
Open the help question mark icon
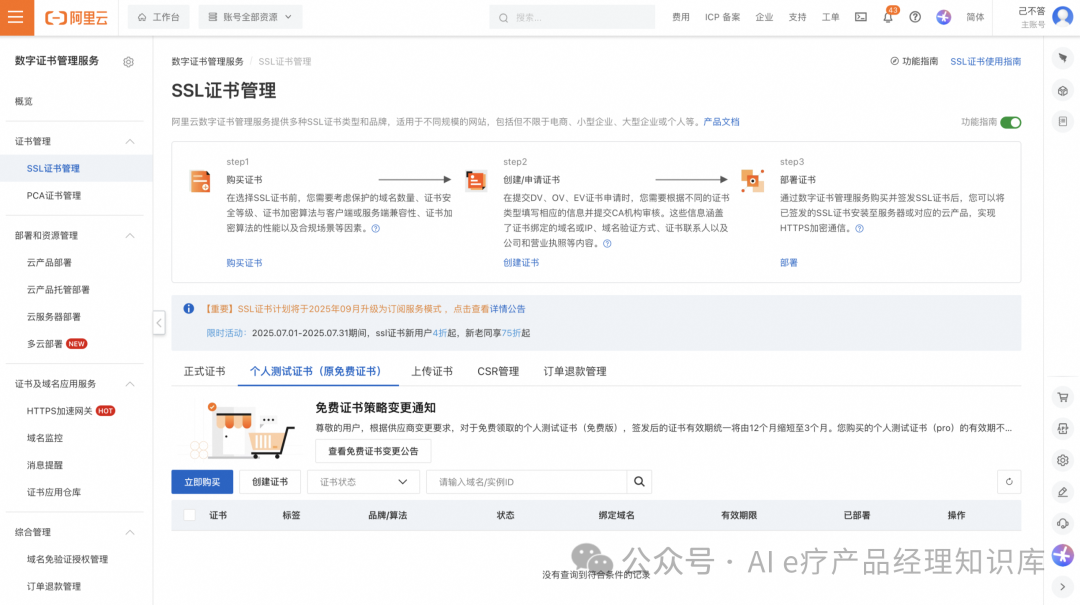[x=915, y=17]
